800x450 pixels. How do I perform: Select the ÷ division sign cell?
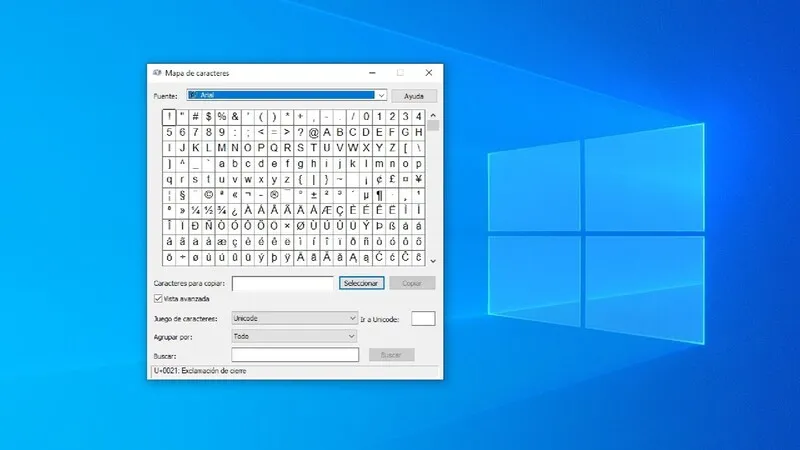(182, 258)
